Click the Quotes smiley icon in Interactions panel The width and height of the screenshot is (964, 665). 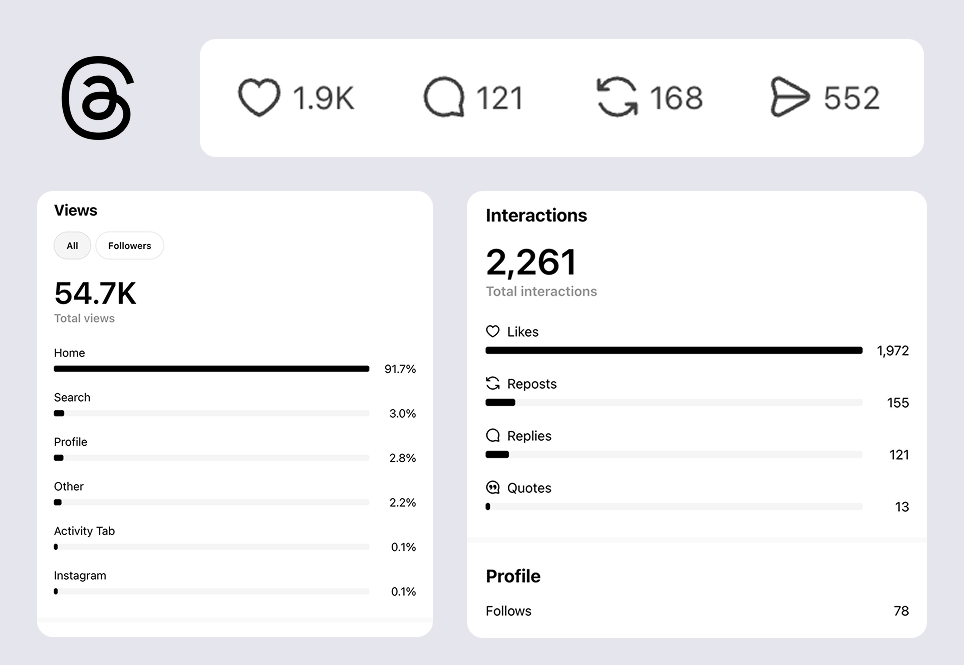tap(492, 488)
